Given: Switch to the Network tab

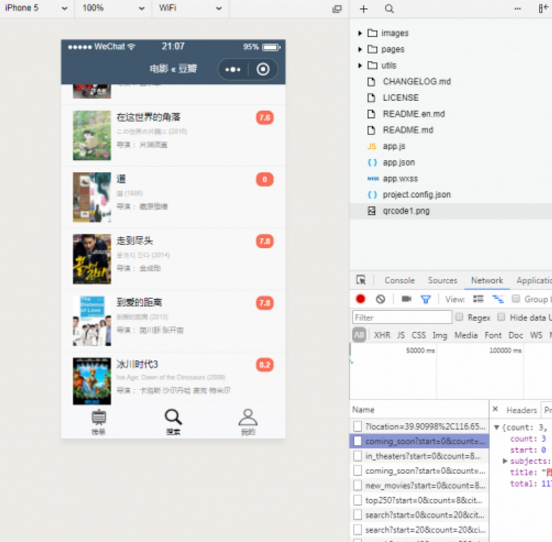Looking at the screenshot, I should [487, 281].
